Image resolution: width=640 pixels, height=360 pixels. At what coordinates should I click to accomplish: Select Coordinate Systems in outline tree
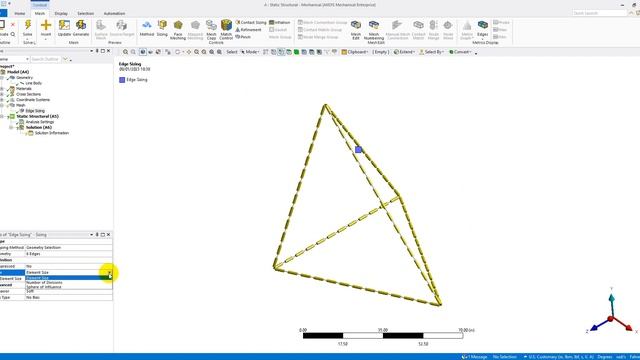click(x=33, y=100)
